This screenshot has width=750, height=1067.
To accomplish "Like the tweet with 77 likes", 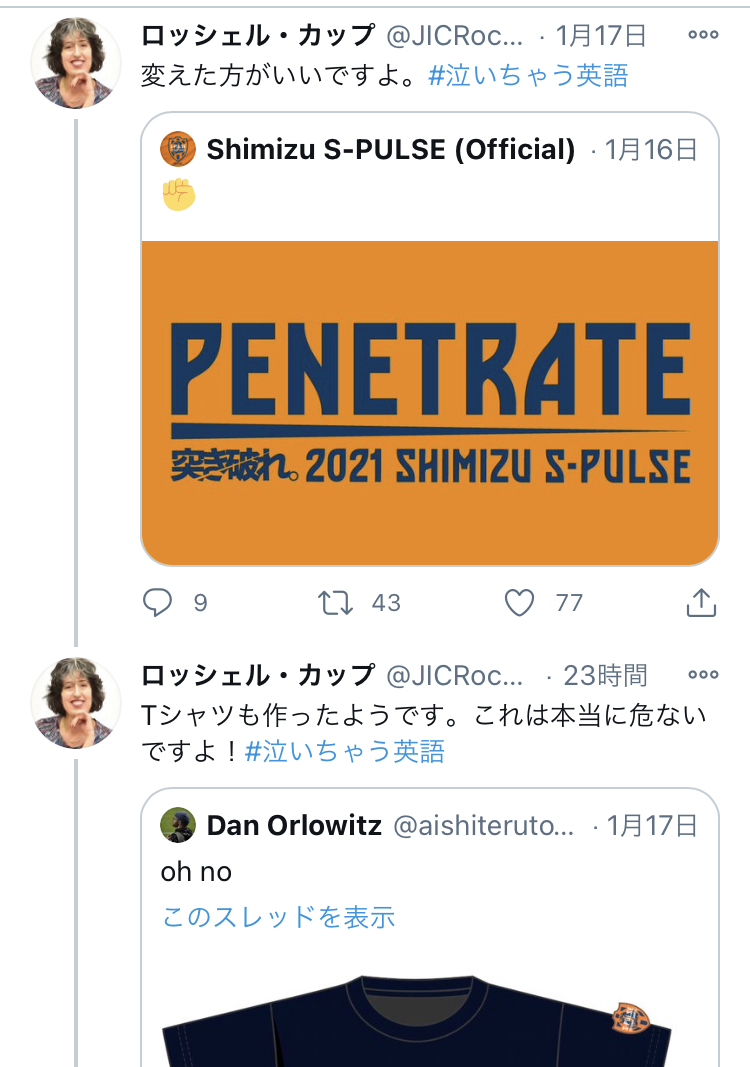I will pos(519,602).
